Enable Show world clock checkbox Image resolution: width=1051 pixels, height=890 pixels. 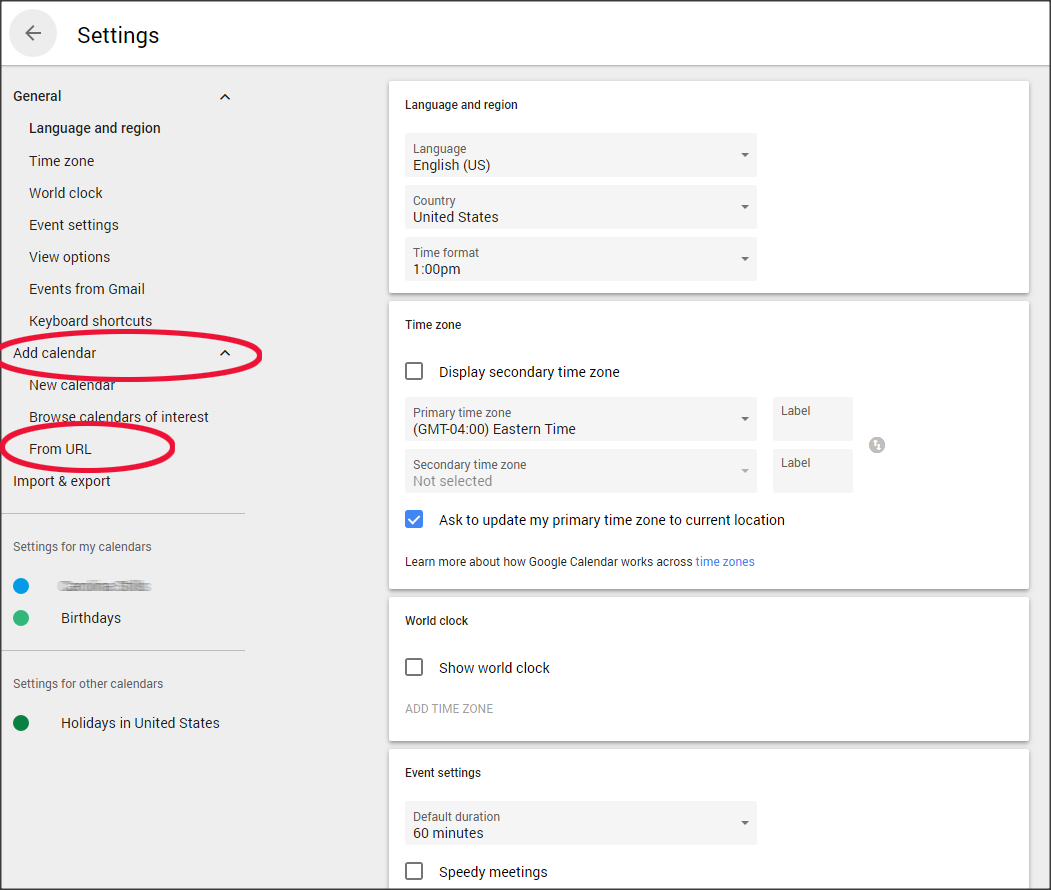pos(414,668)
